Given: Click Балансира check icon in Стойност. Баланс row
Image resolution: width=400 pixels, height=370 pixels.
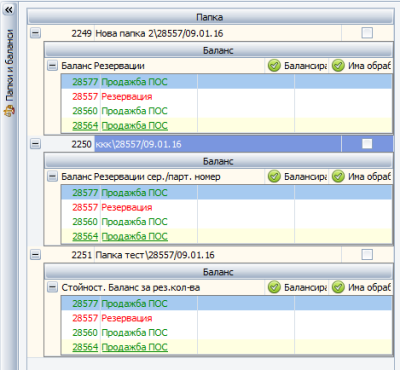Looking at the screenshot, I should [274, 287].
